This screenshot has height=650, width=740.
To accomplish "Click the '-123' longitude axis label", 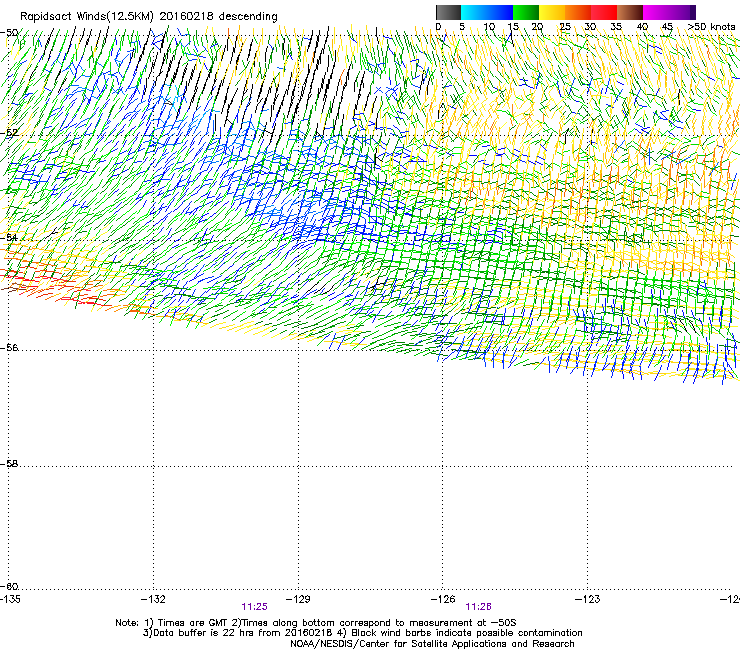I will point(588,599).
